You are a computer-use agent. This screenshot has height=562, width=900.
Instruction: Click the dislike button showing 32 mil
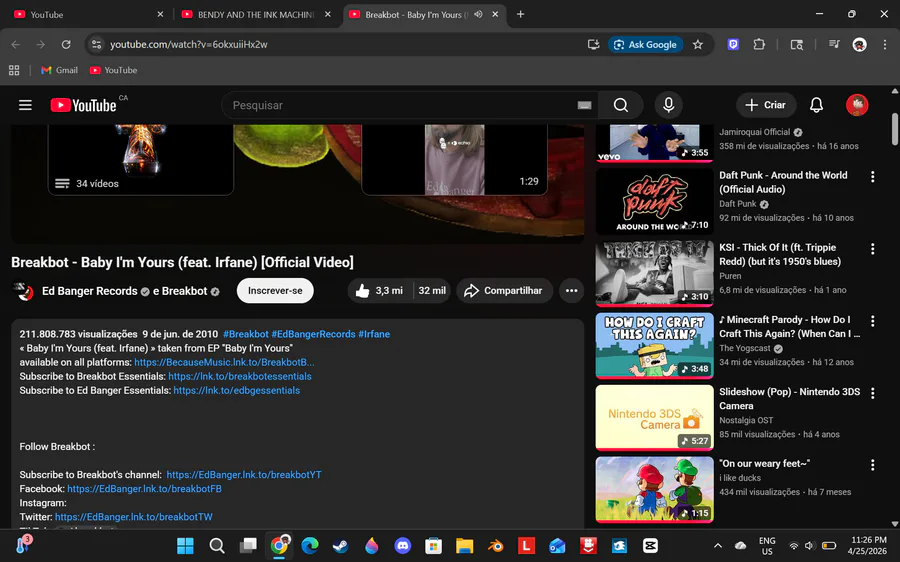[x=432, y=290]
